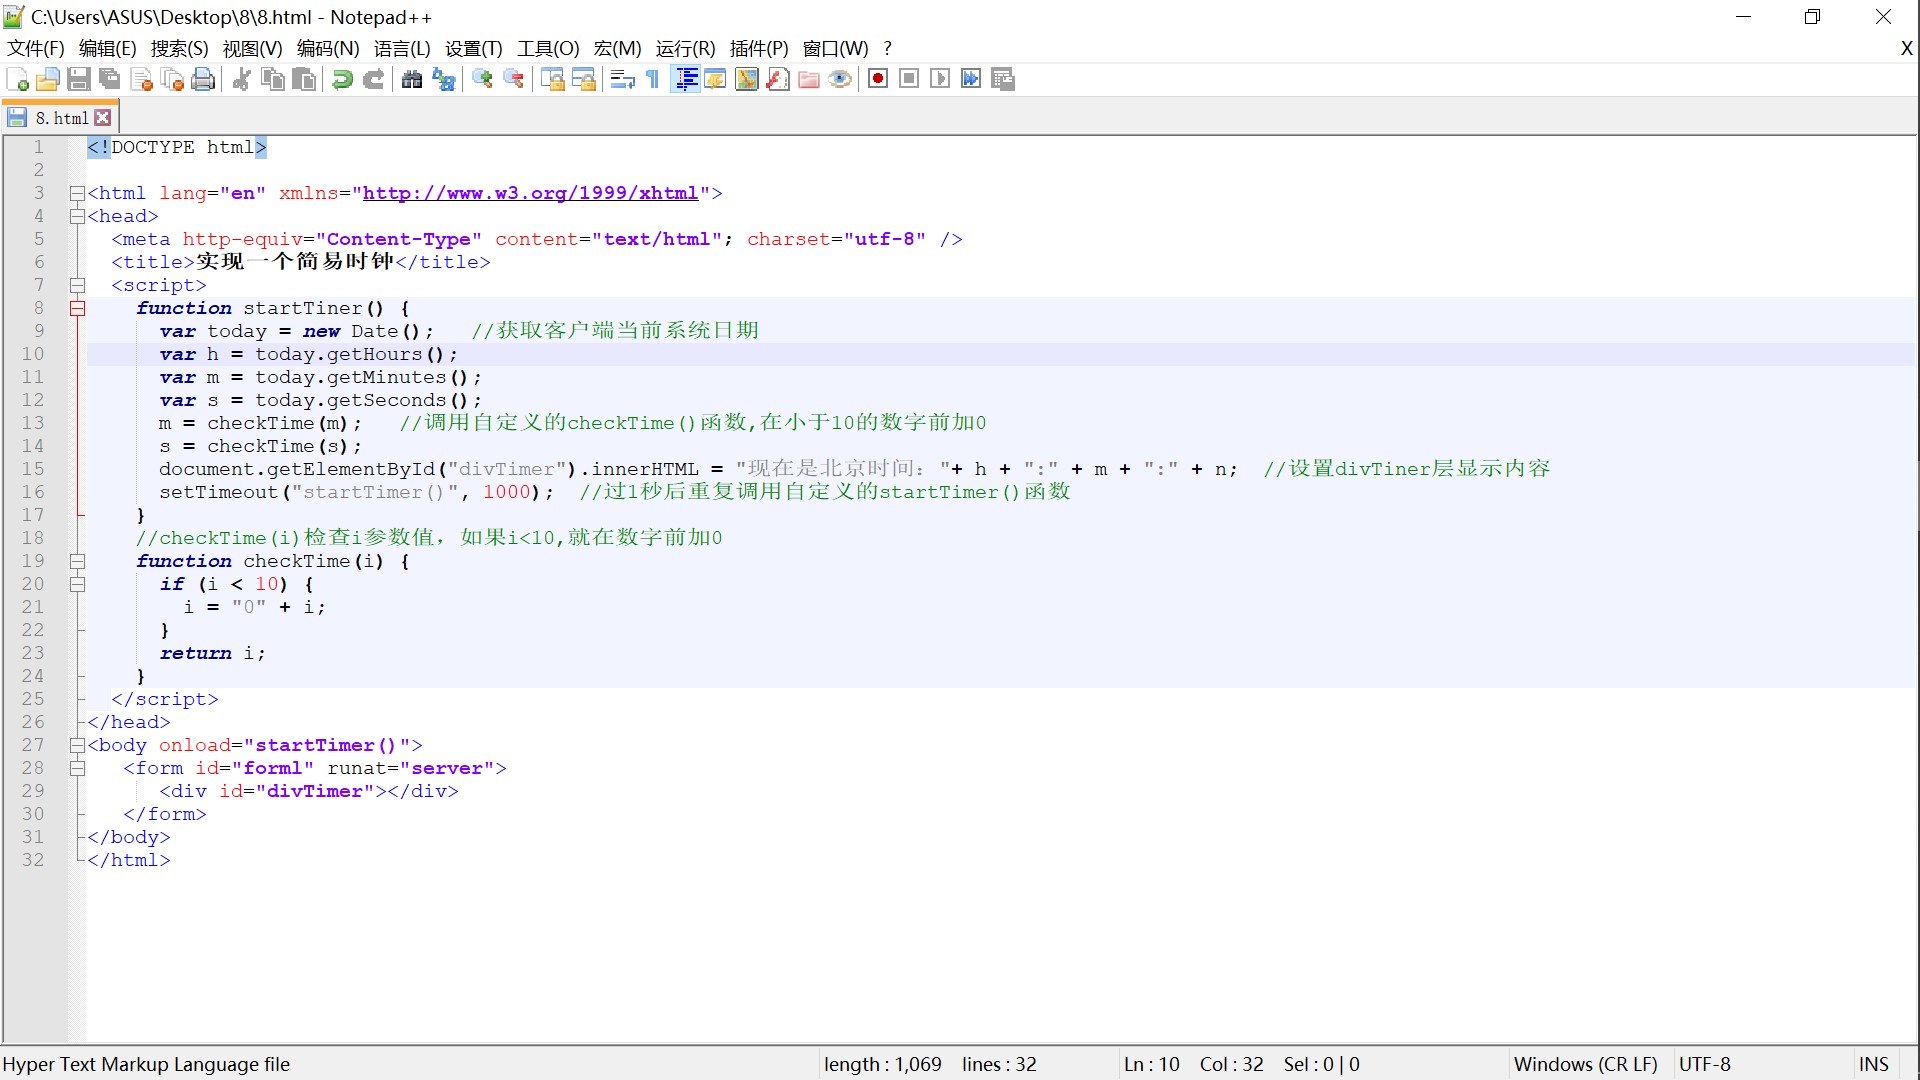The height and width of the screenshot is (1080, 1920).
Task: Close the 8.html tab with red X
Action: click(x=103, y=118)
